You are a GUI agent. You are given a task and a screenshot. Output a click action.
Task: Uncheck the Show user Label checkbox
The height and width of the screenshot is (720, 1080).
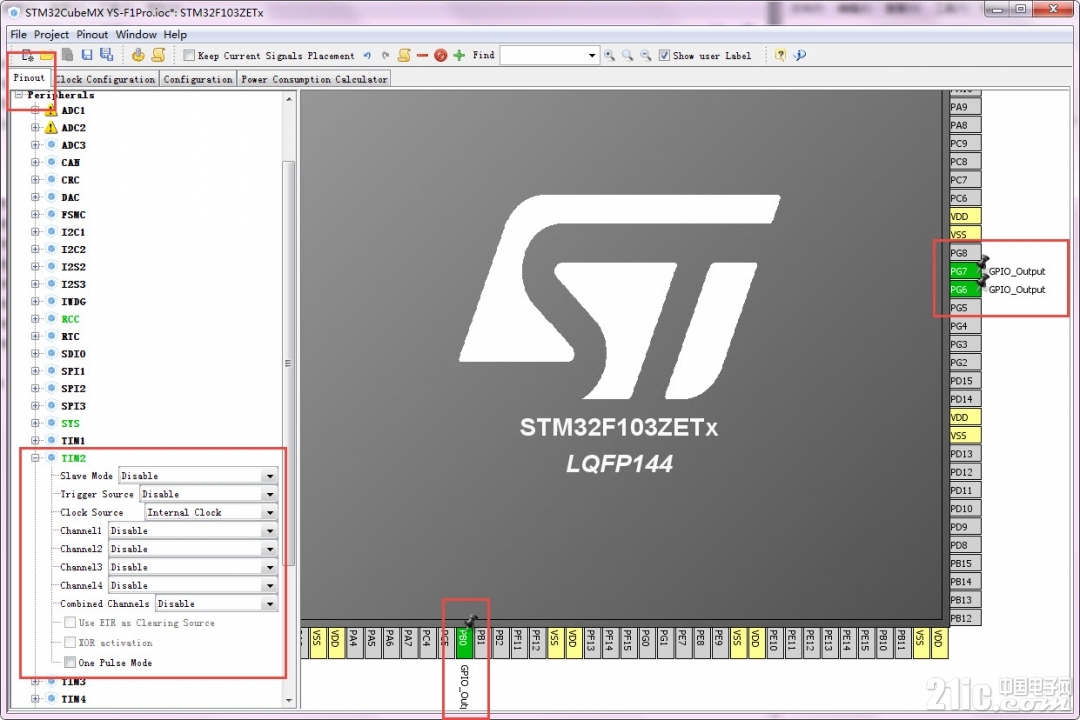[664, 55]
